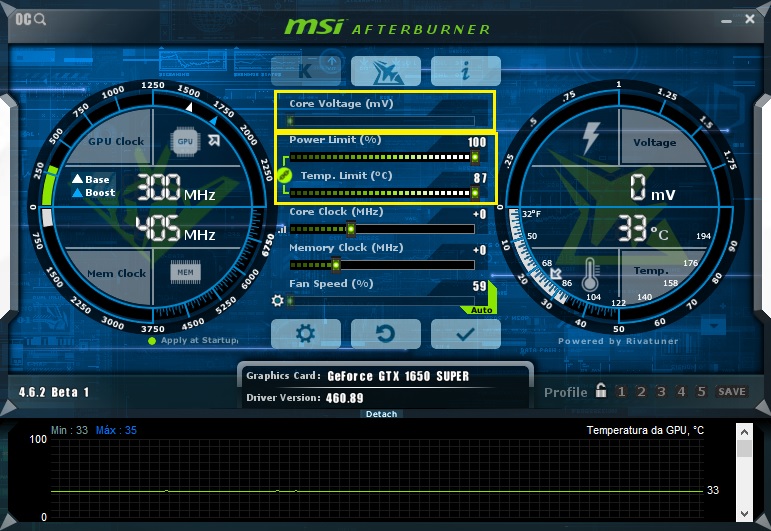Click the monitor scrollbar down arrow
This screenshot has width=771, height=531.
point(744,514)
